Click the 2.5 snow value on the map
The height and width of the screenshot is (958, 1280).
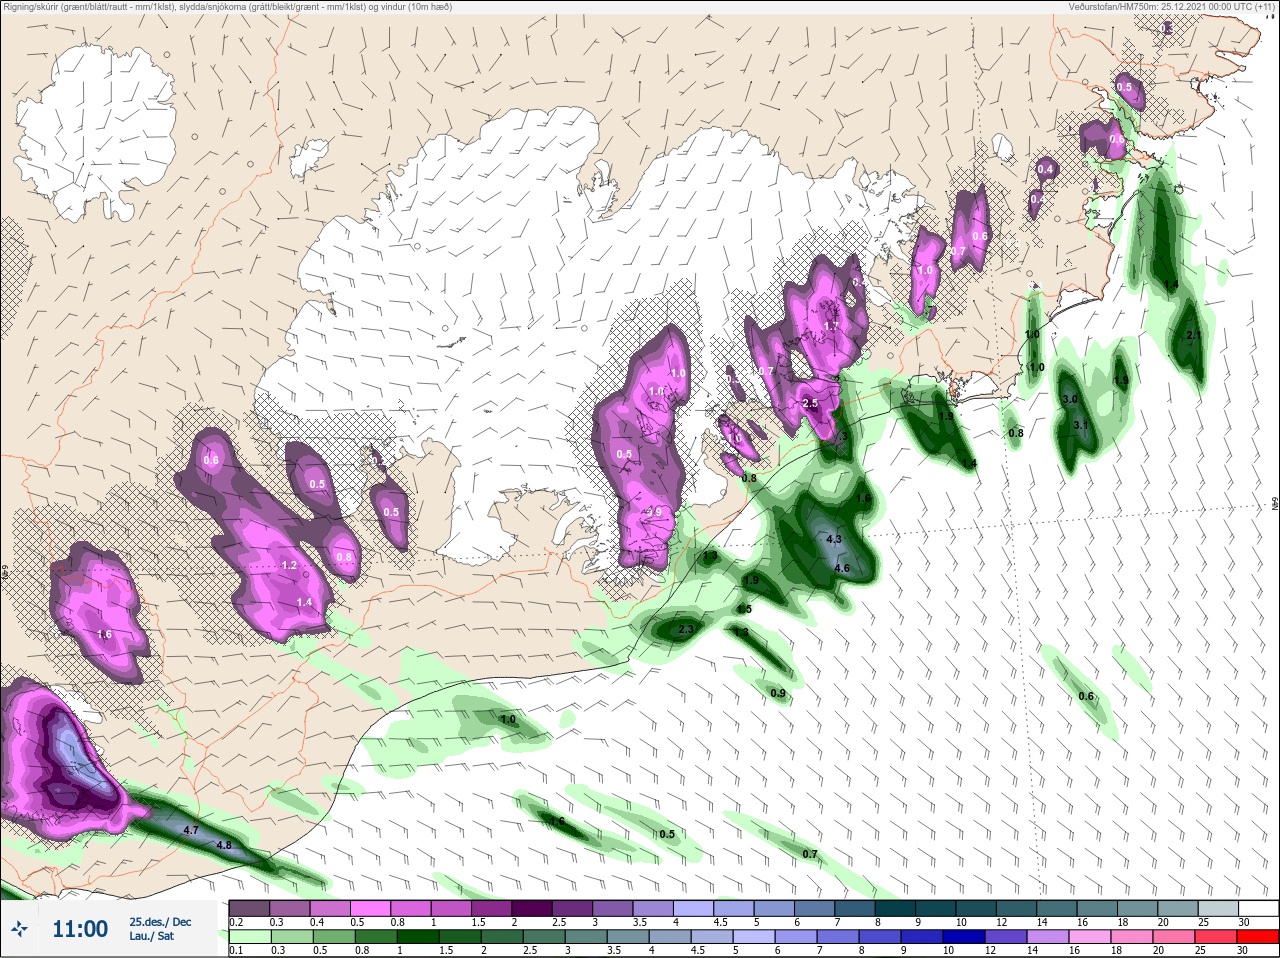(810, 404)
